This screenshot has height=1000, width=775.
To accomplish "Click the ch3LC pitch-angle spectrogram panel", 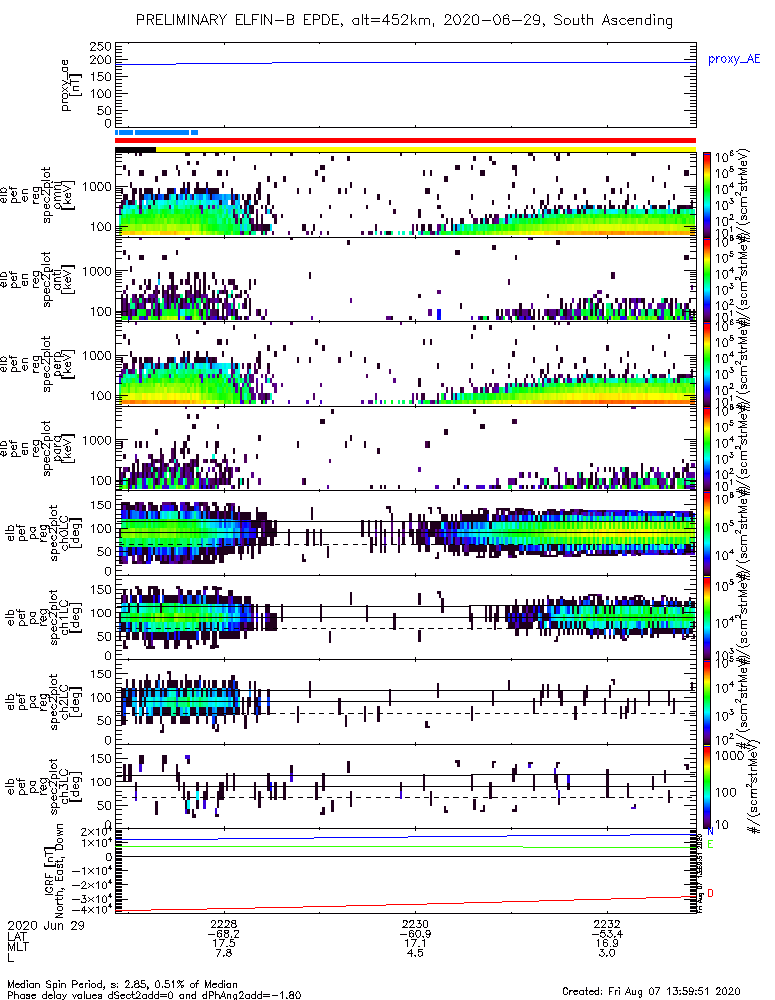I will click(406, 786).
